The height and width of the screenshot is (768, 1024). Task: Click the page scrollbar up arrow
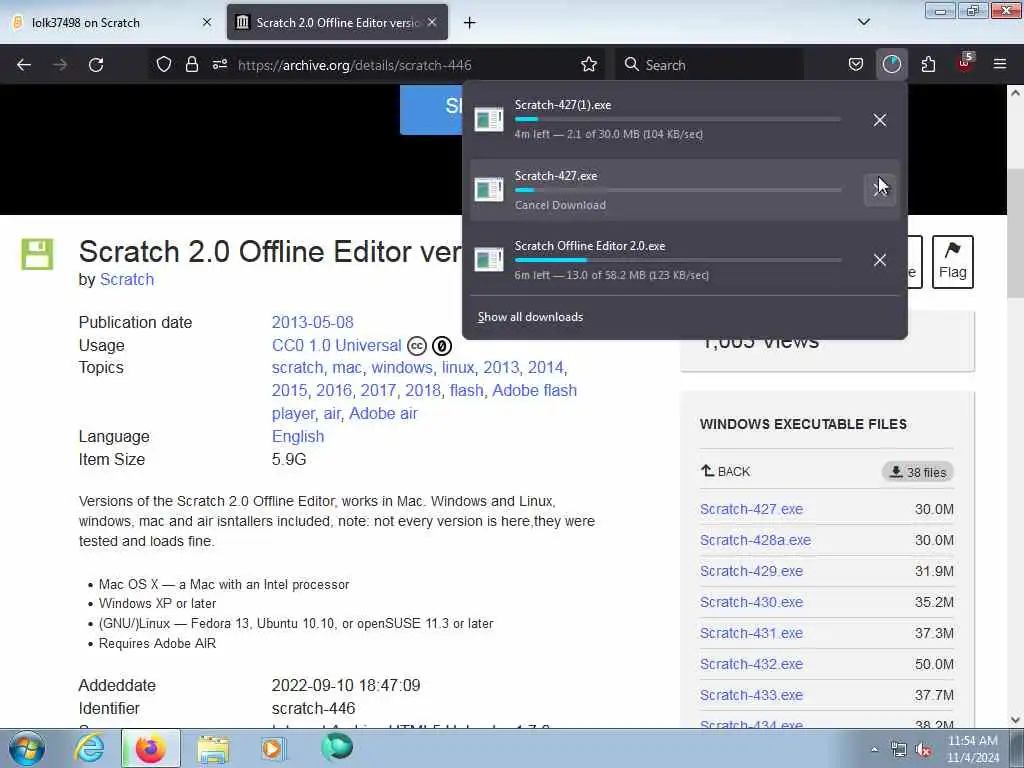click(x=1015, y=93)
